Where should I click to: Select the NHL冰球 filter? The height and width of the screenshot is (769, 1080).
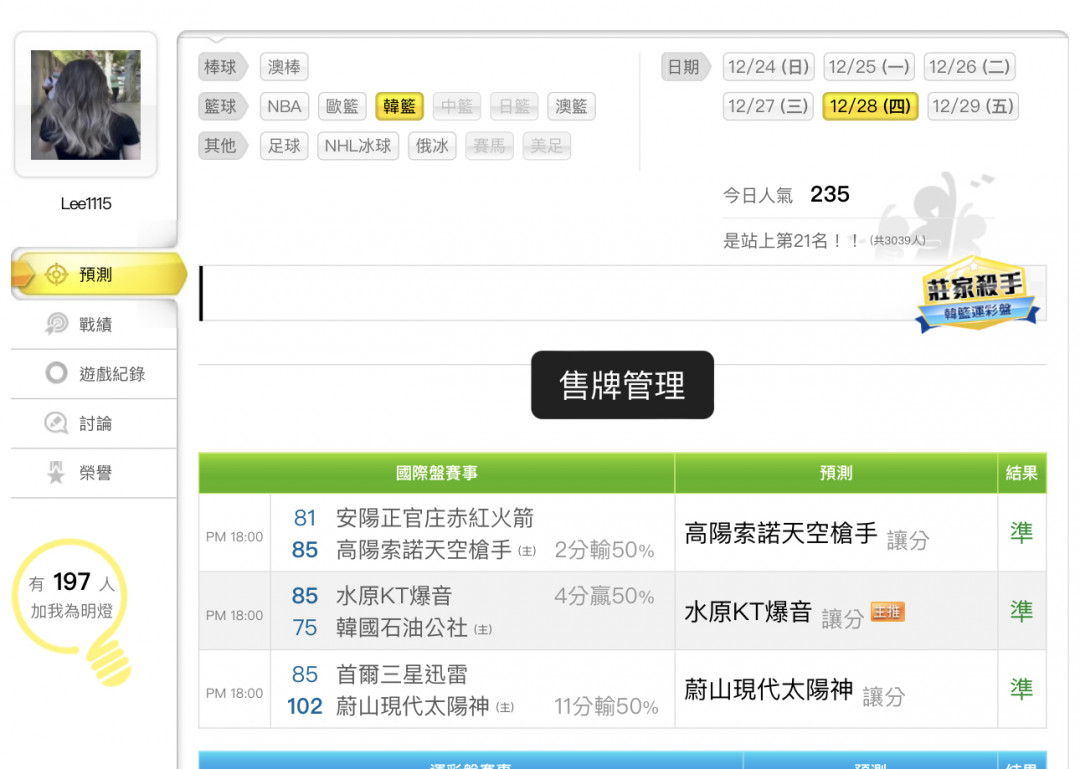click(x=358, y=145)
